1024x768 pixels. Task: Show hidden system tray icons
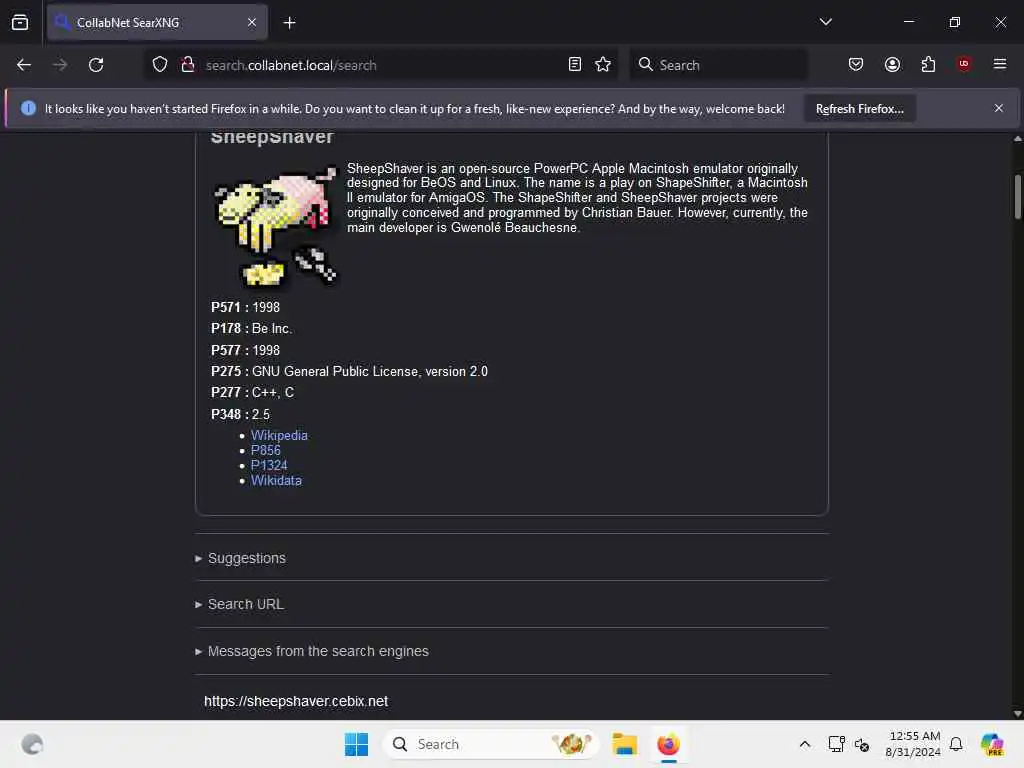coord(805,744)
